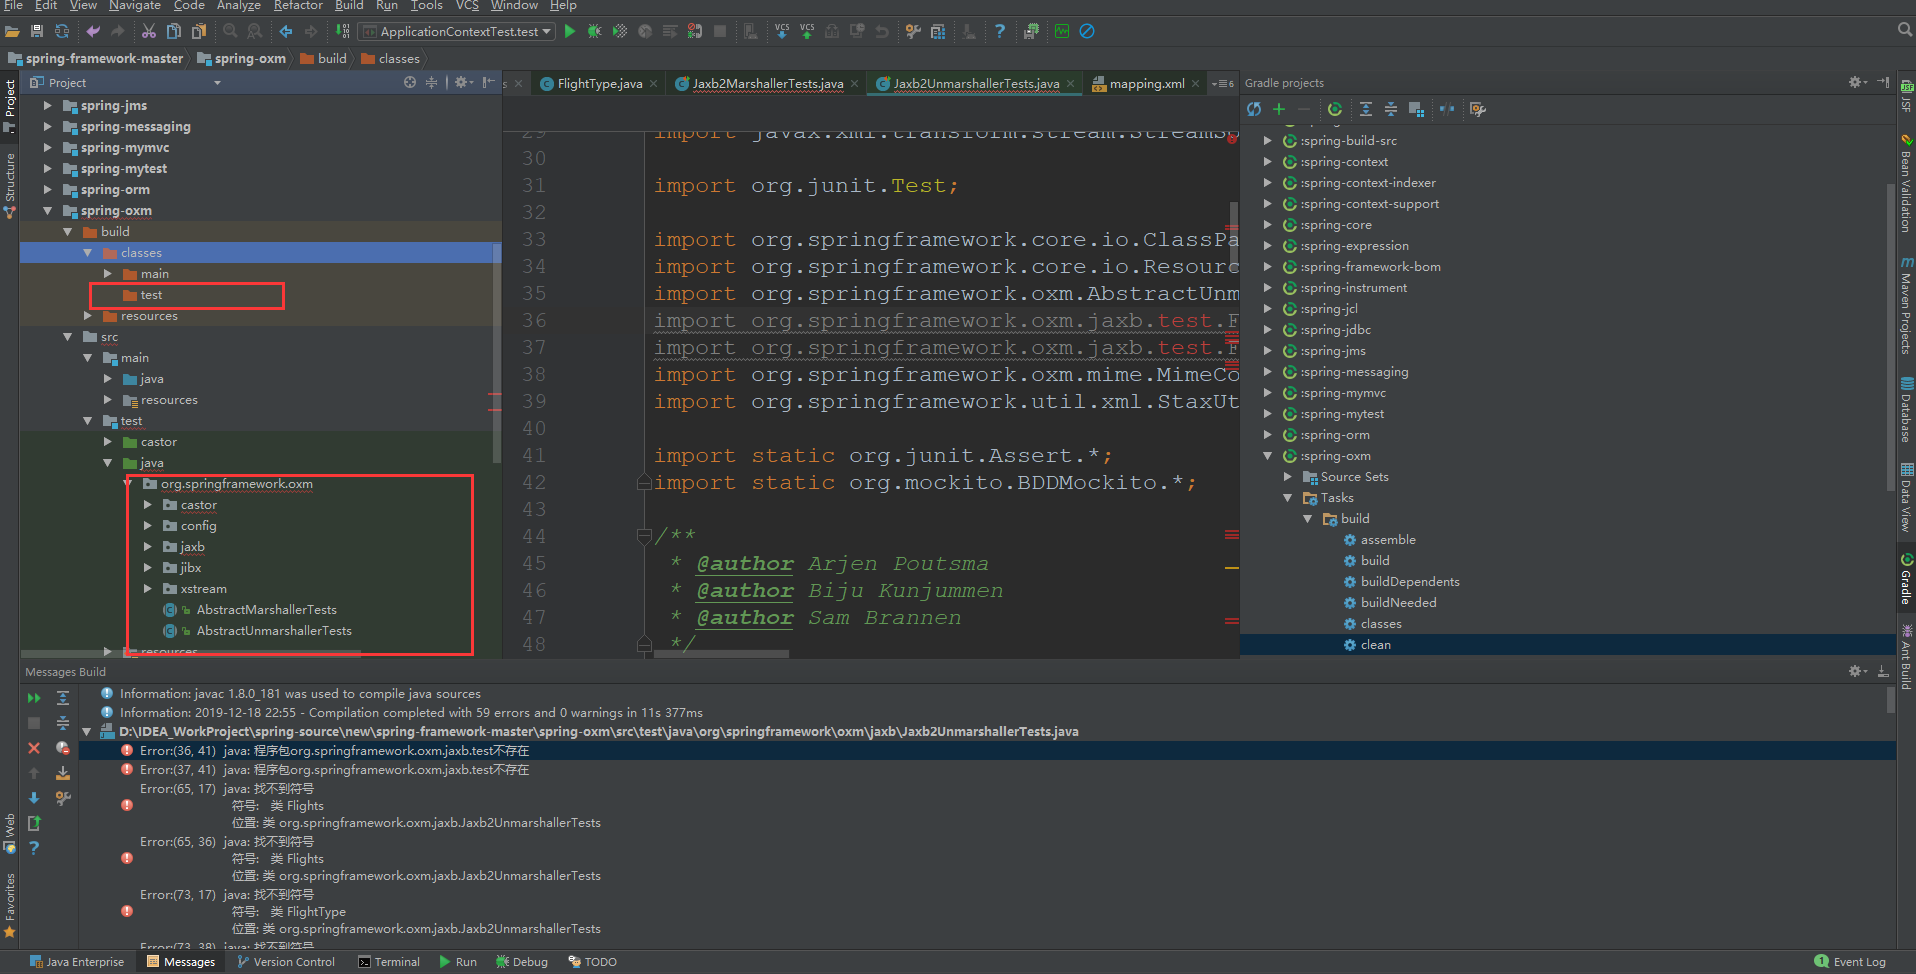Select the clean Gradle task
The width and height of the screenshot is (1916, 974).
click(x=1375, y=645)
